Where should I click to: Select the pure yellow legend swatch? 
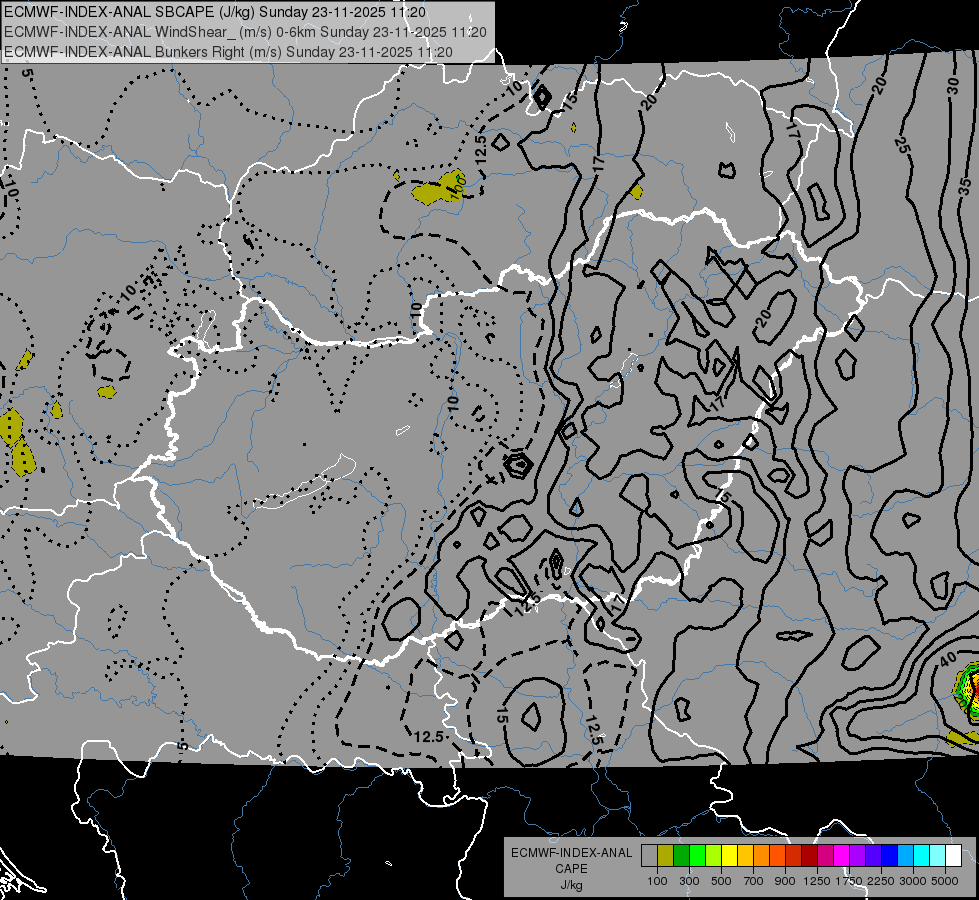tap(729, 856)
